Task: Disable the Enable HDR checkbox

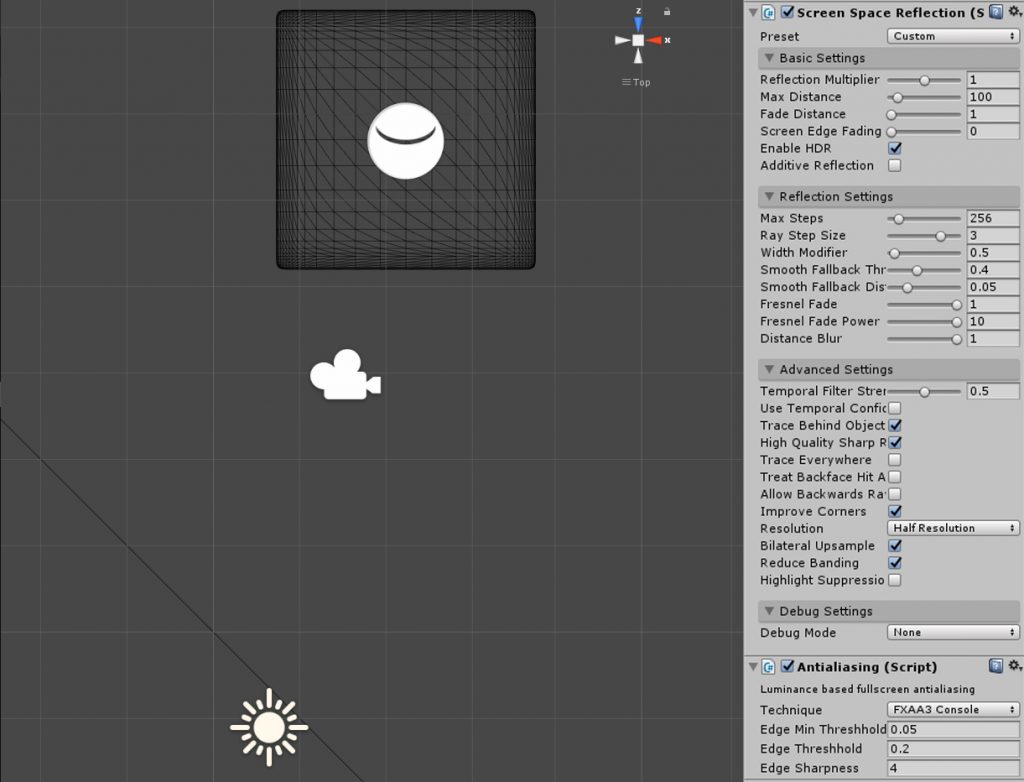Action: [x=895, y=149]
